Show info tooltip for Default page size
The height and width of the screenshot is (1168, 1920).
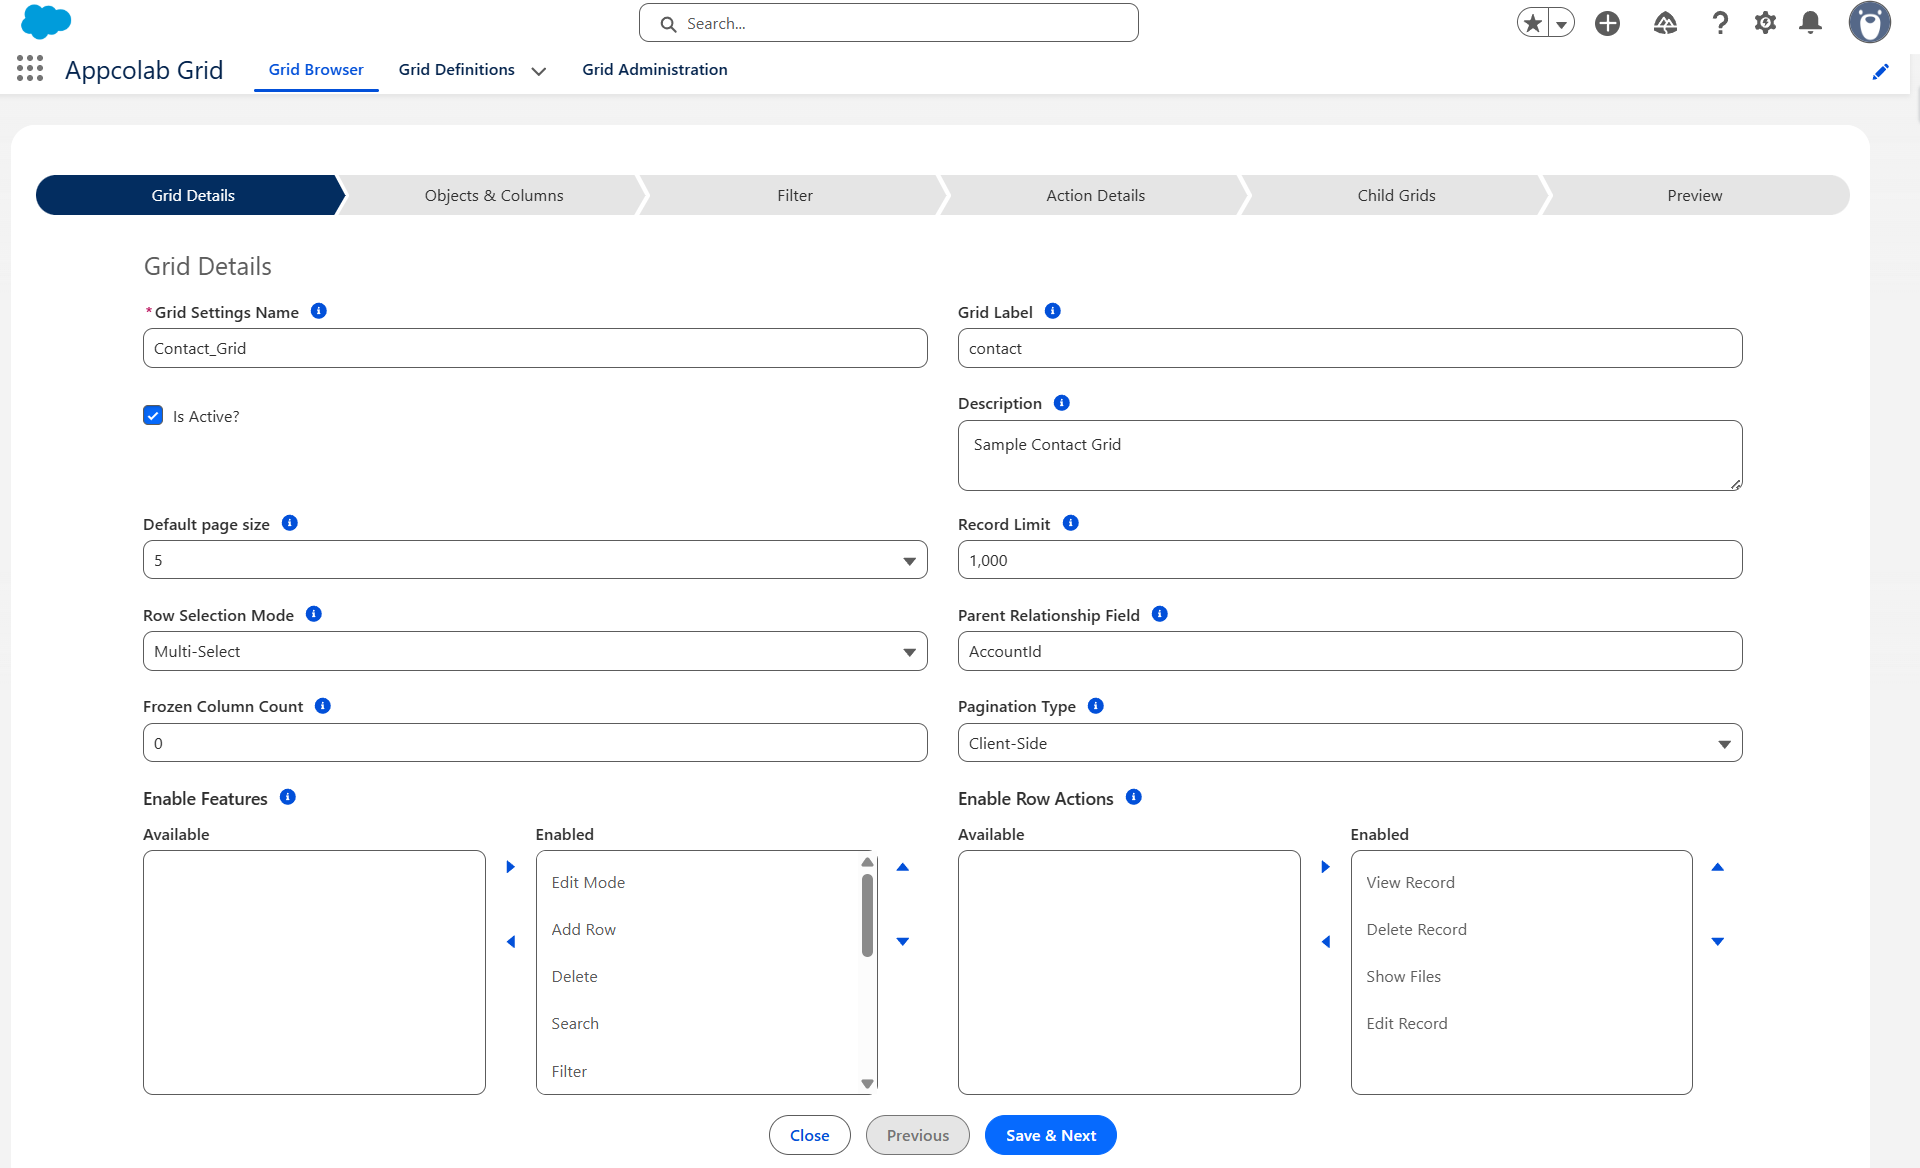pos(290,523)
